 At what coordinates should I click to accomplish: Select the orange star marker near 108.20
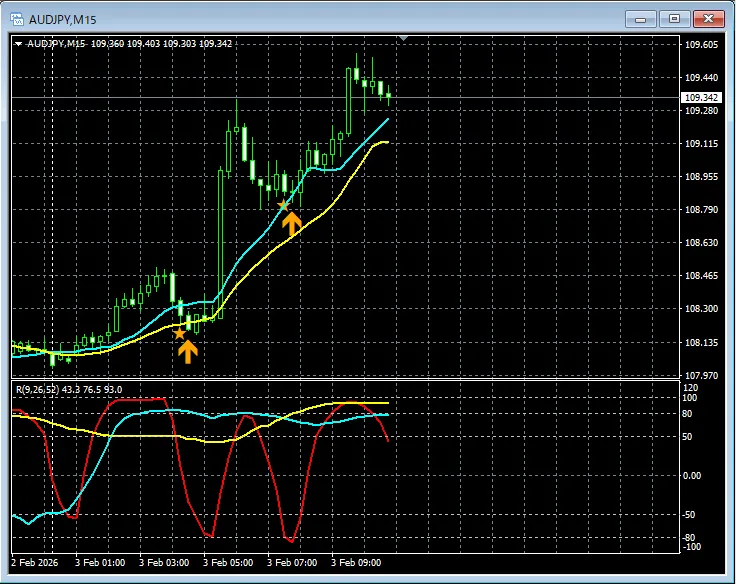point(180,333)
